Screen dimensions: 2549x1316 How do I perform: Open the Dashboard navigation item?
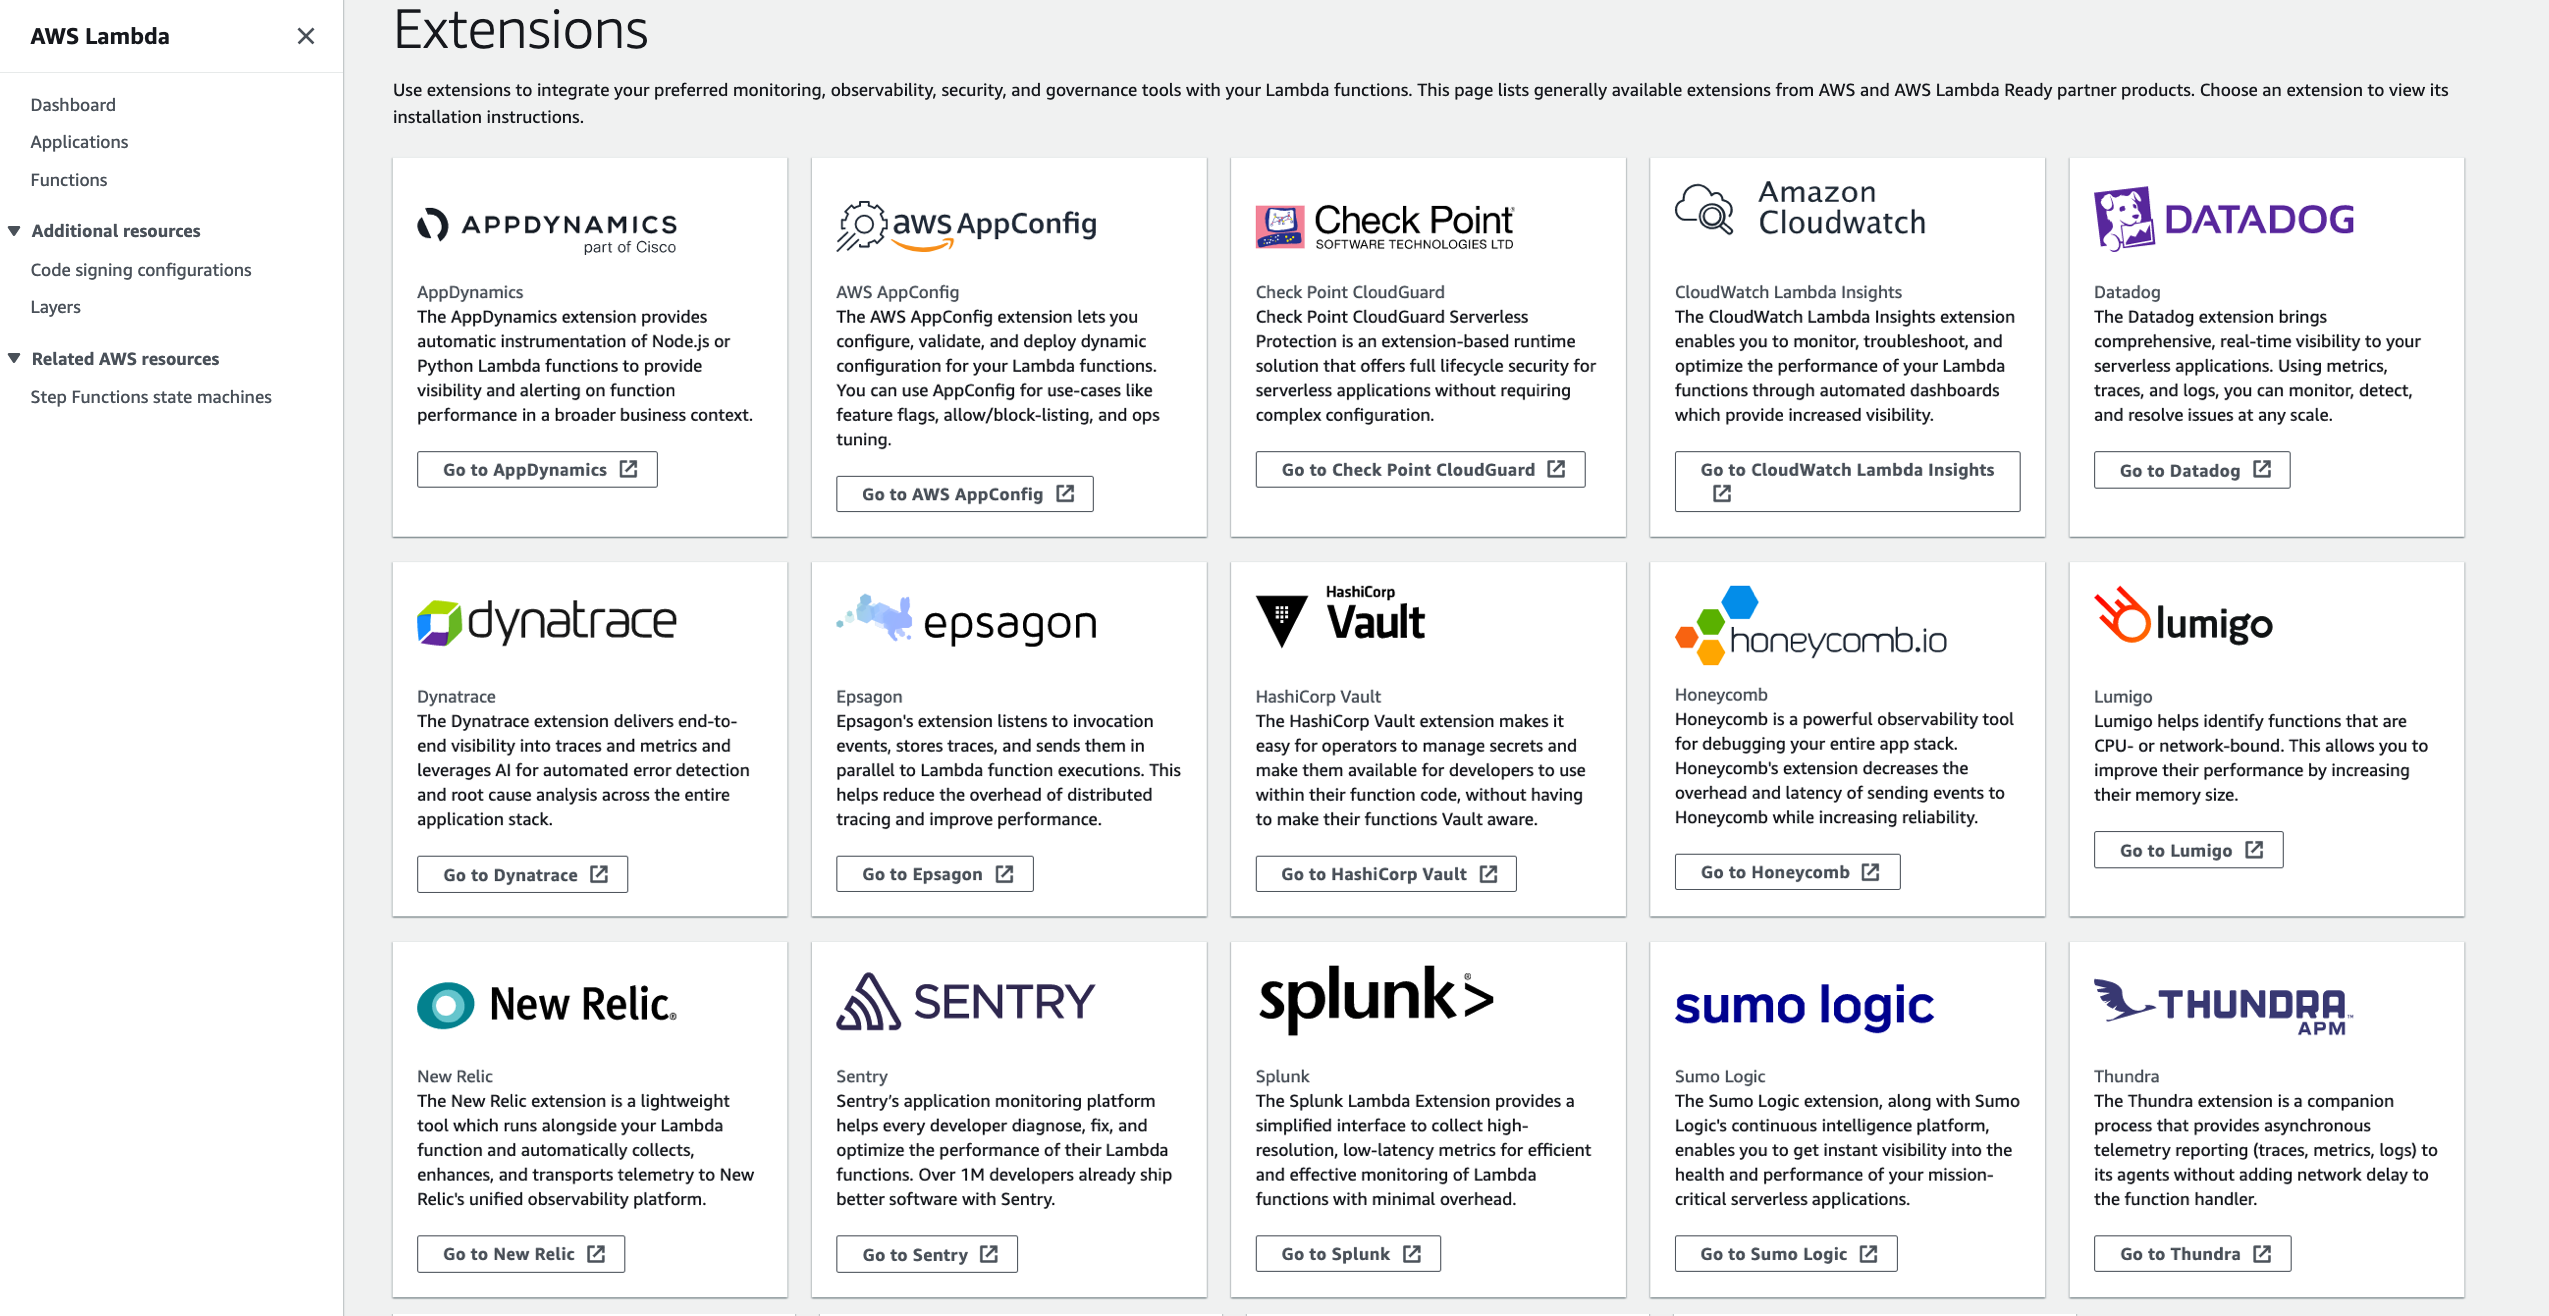(x=73, y=105)
